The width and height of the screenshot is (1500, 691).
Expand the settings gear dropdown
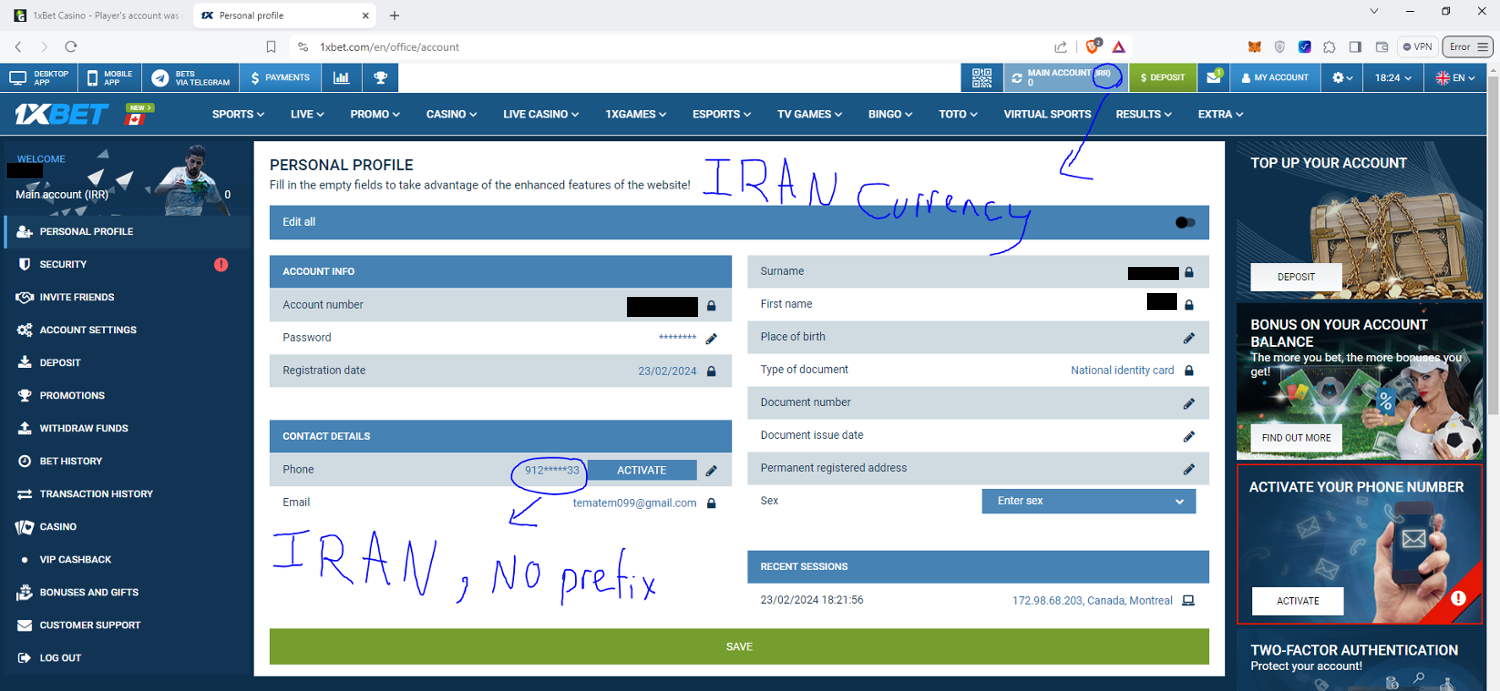[x=1342, y=77]
